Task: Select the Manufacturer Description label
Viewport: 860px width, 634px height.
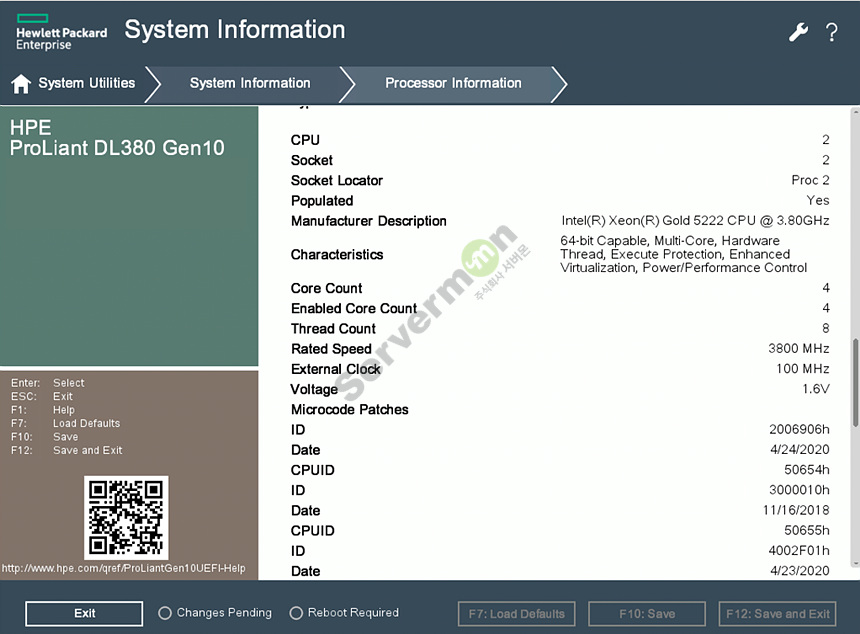Action: [369, 221]
